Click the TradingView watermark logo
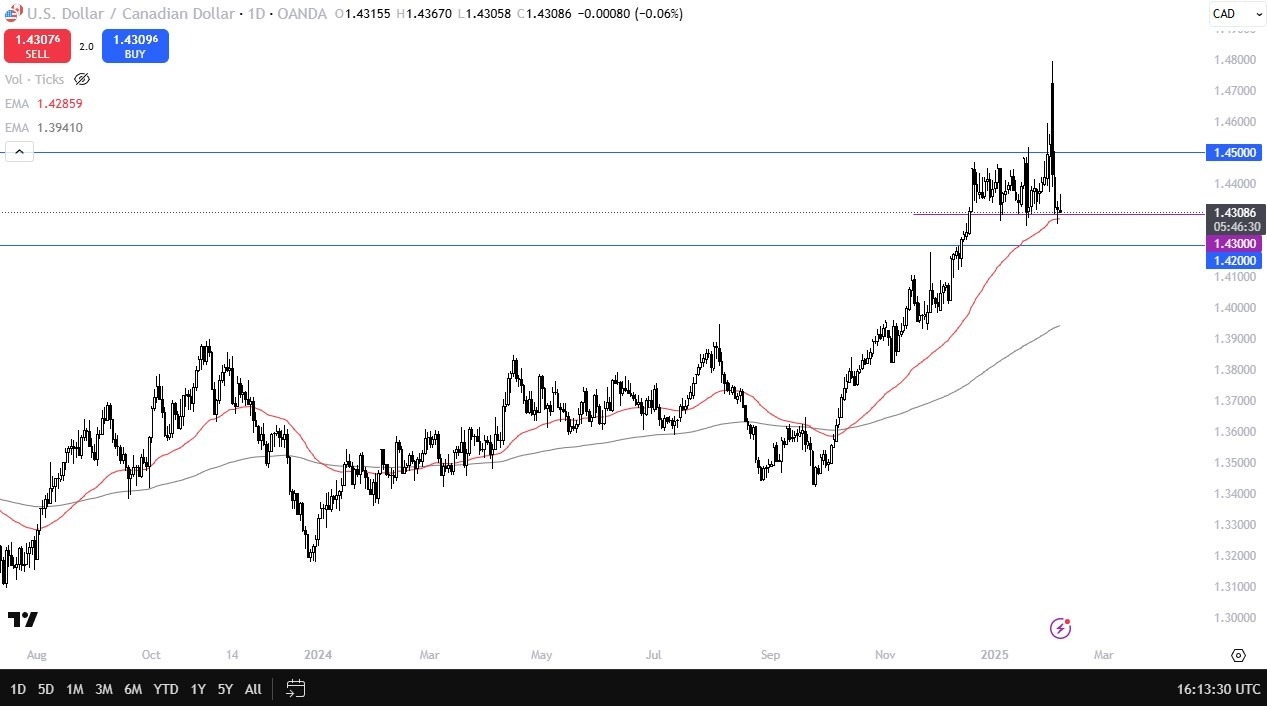Image resolution: width=1267 pixels, height=706 pixels. point(24,619)
